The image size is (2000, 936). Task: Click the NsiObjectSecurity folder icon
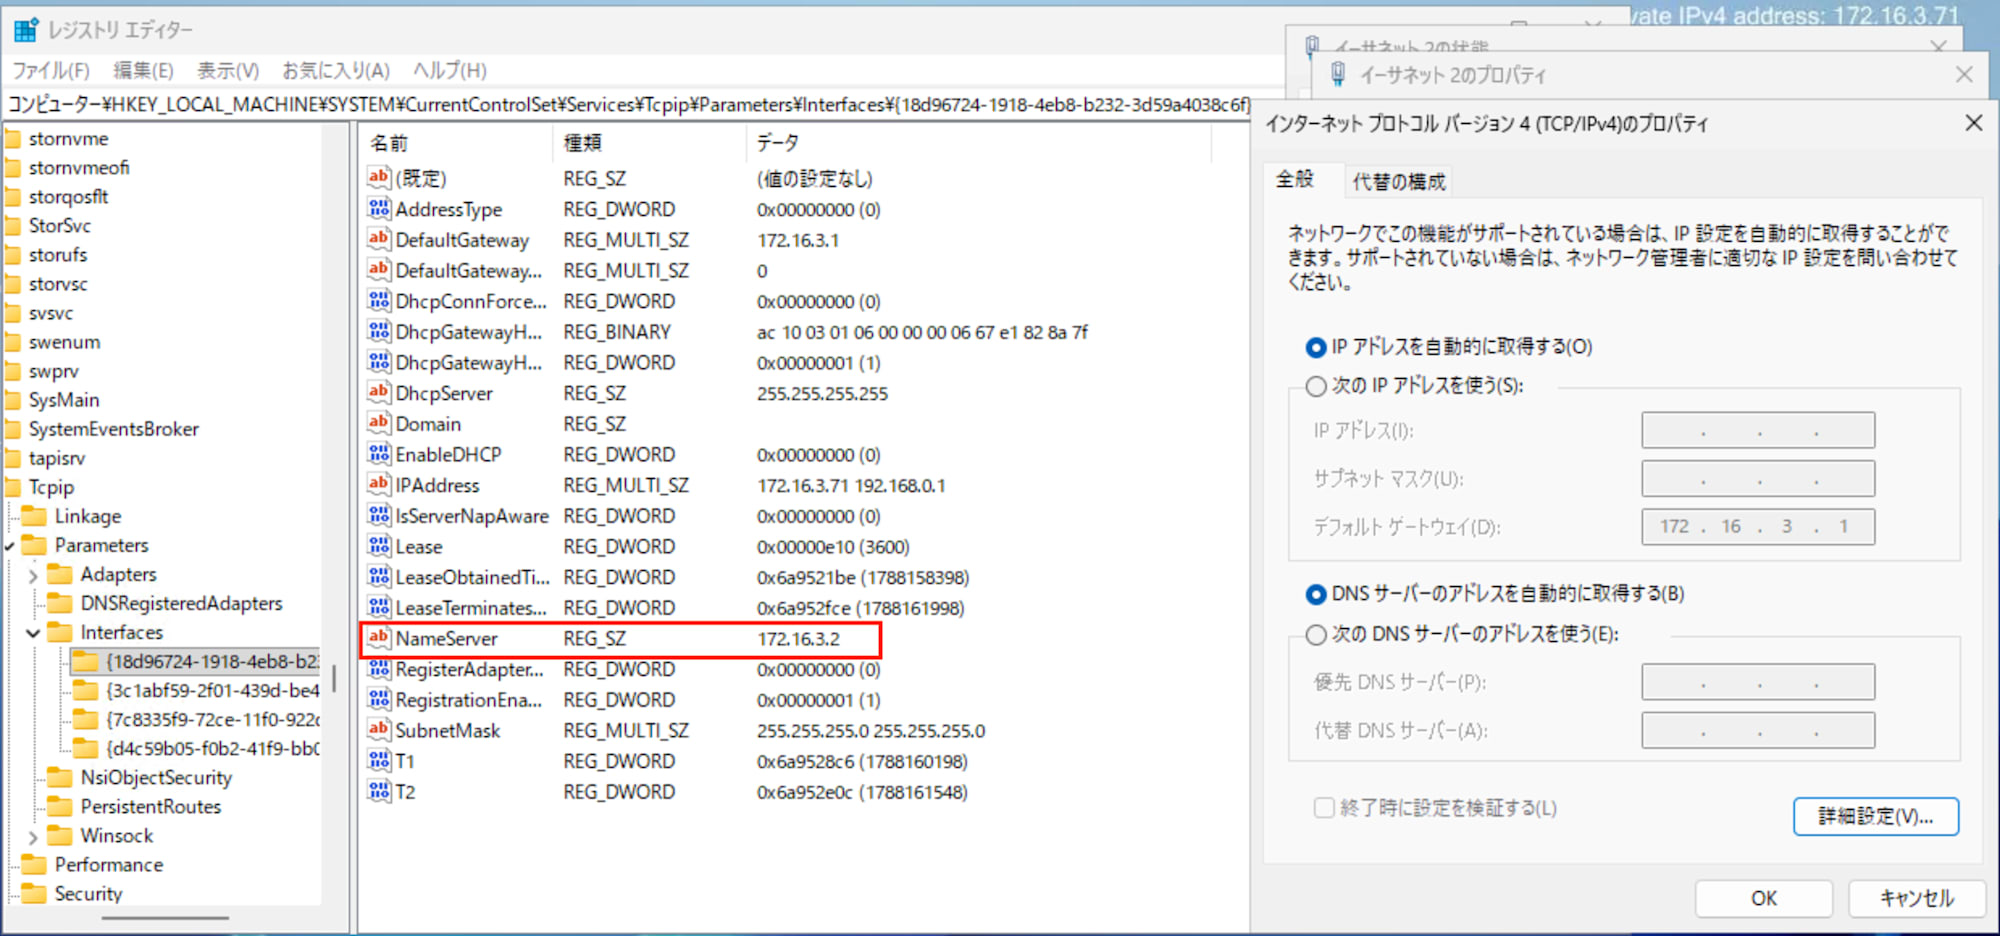pyautogui.click(x=61, y=777)
